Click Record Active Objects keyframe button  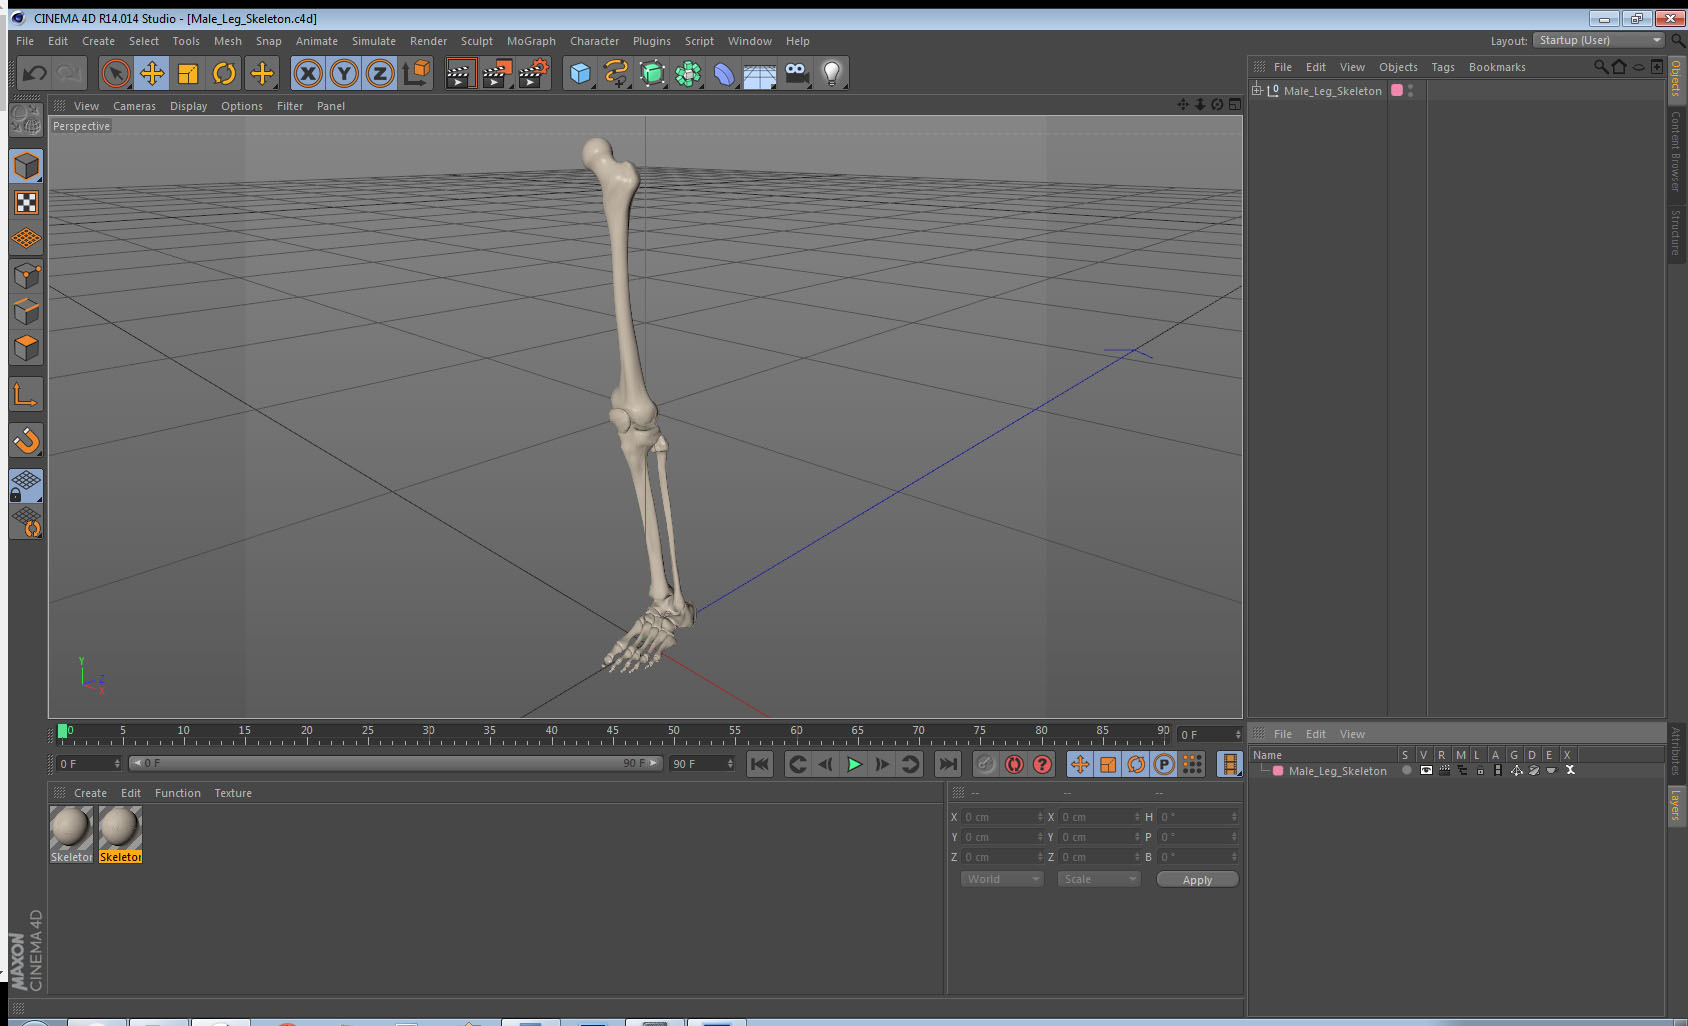(986, 764)
